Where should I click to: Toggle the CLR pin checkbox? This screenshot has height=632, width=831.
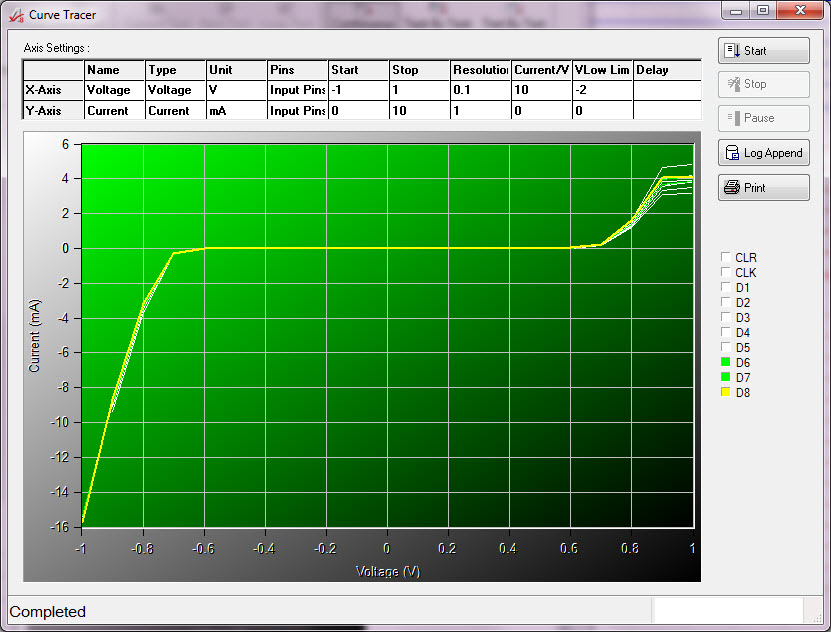point(726,258)
